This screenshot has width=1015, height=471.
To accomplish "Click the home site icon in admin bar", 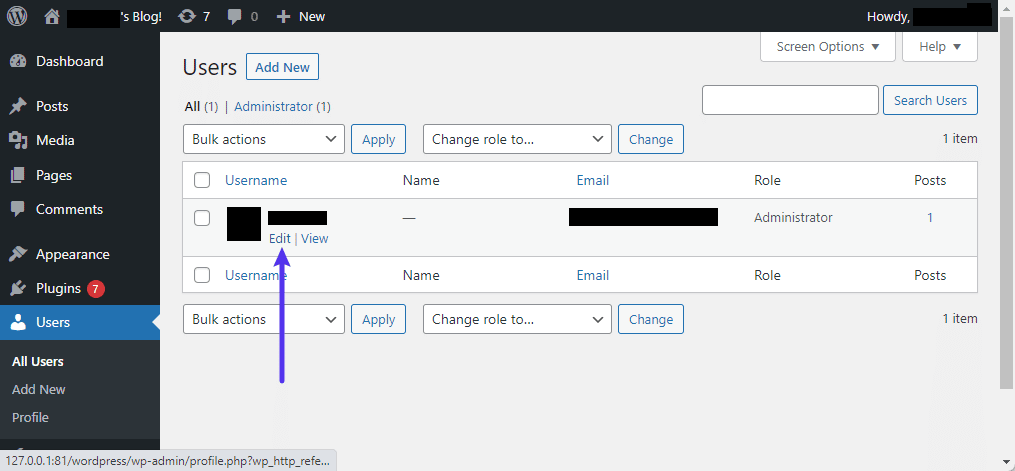I will [52, 16].
